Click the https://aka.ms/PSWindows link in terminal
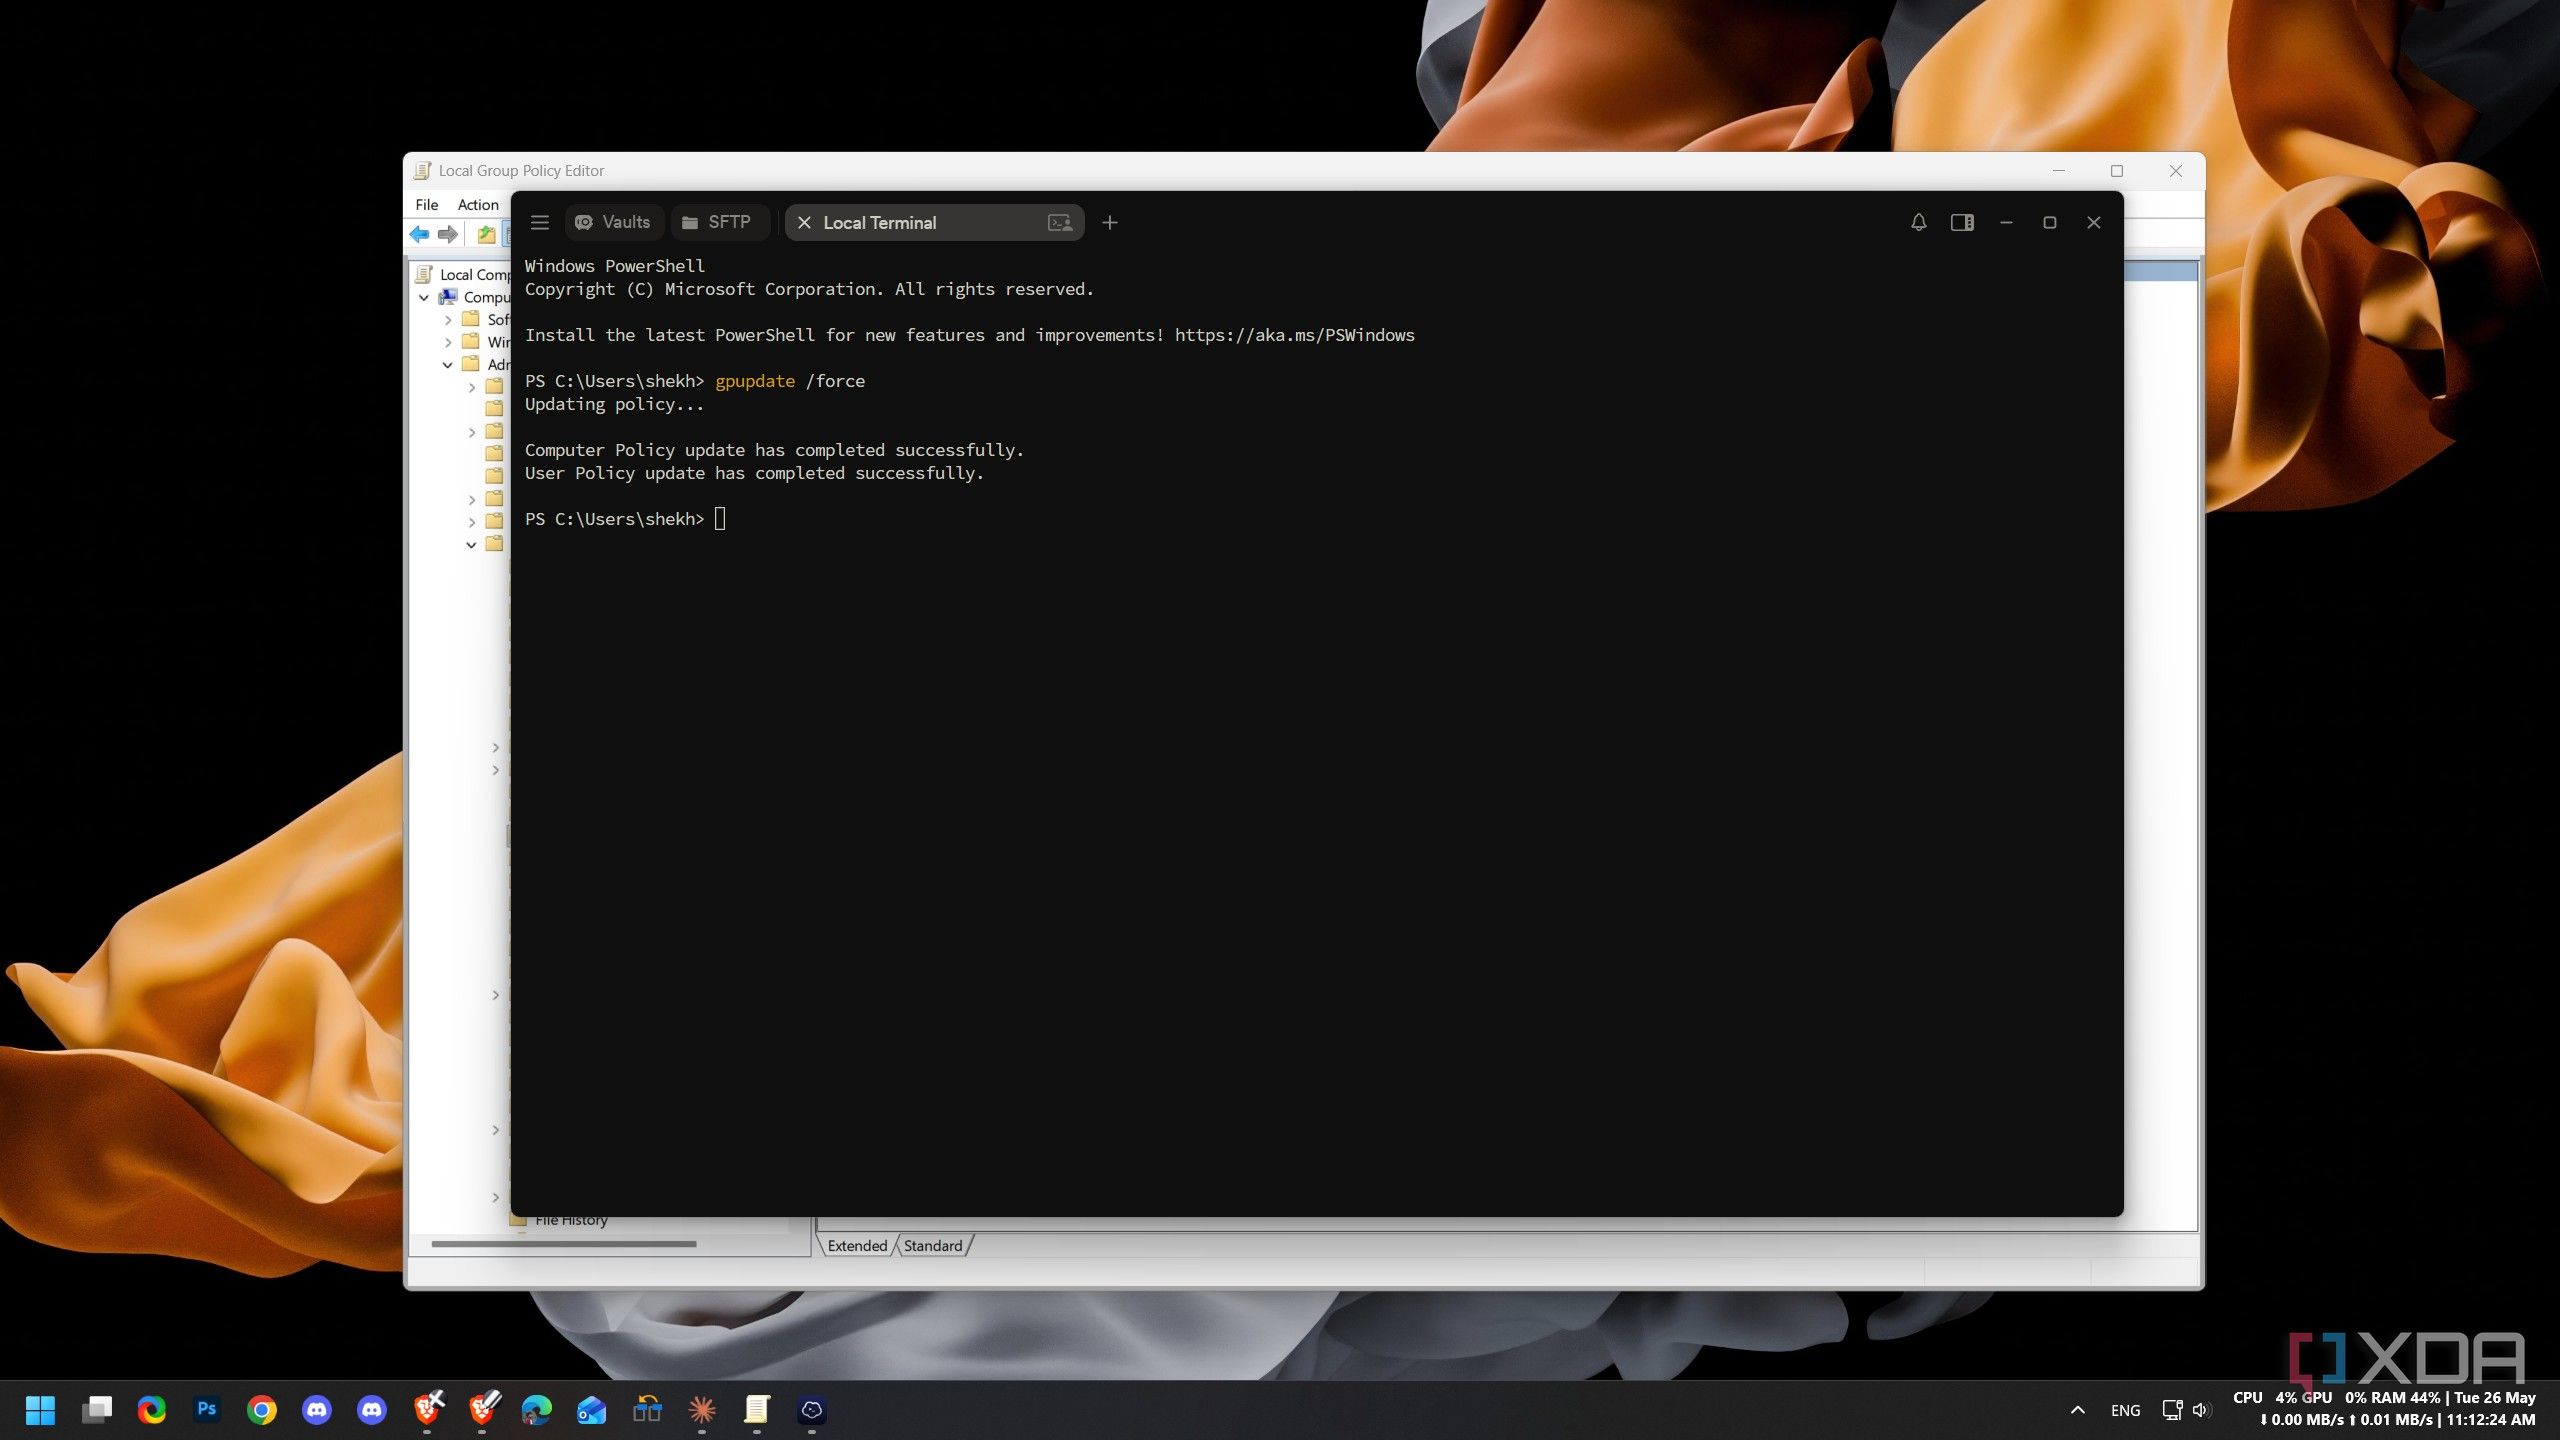 coord(1294,335)
